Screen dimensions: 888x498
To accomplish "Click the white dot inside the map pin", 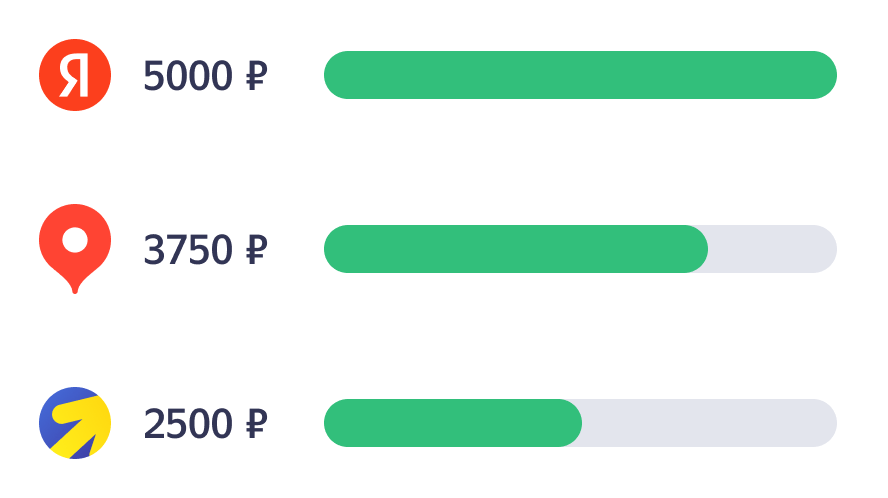I will [x=75, y=240].
